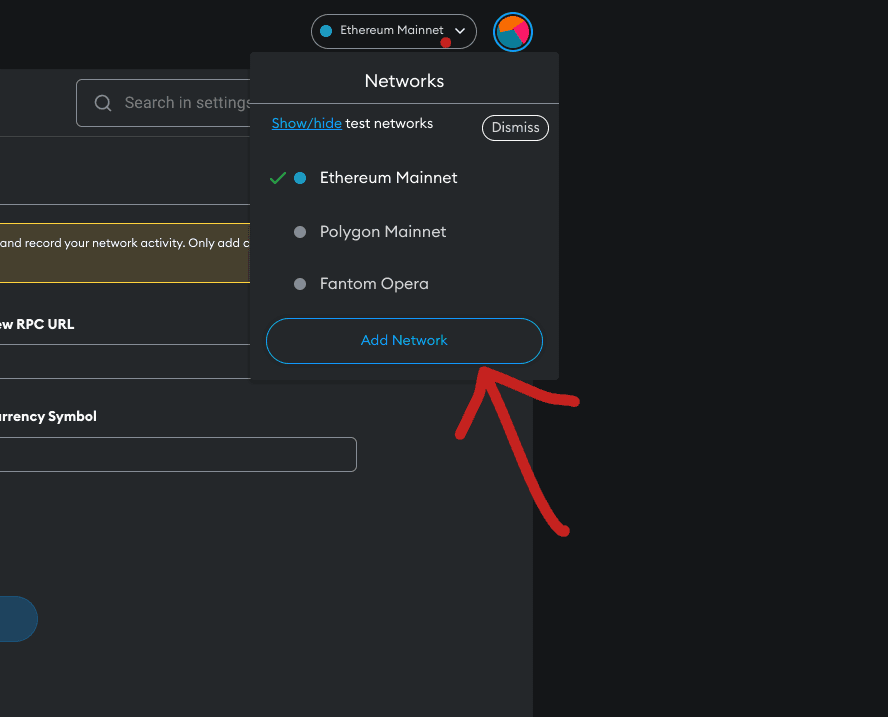This screenshot has height=717, width=888.
Task: Switch to Polygon Mainnet network
Action: (x=383, y=232)
